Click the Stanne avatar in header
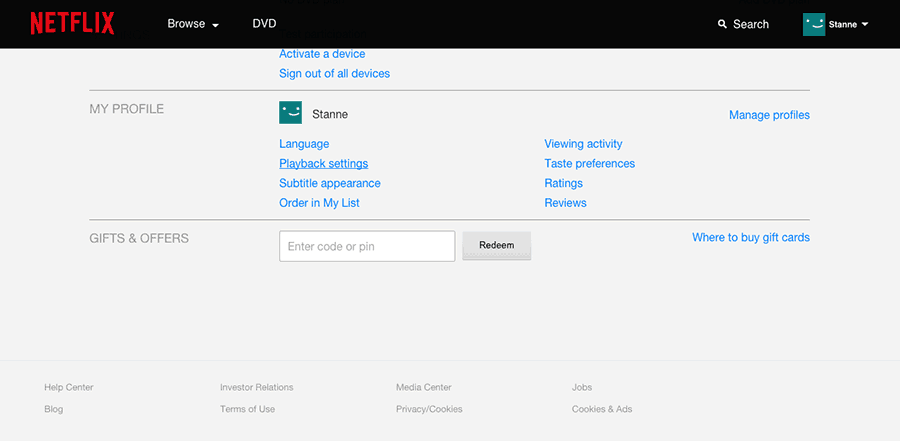The height and width of the screenshot is (441, 900). coord(814,24)
